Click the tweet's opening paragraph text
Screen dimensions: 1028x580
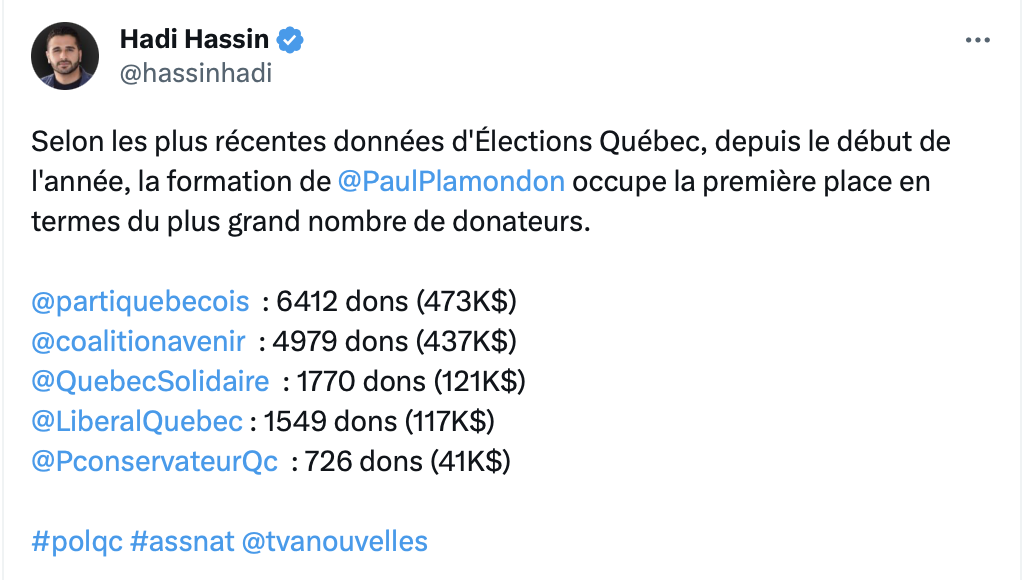(x=490, y=182)
